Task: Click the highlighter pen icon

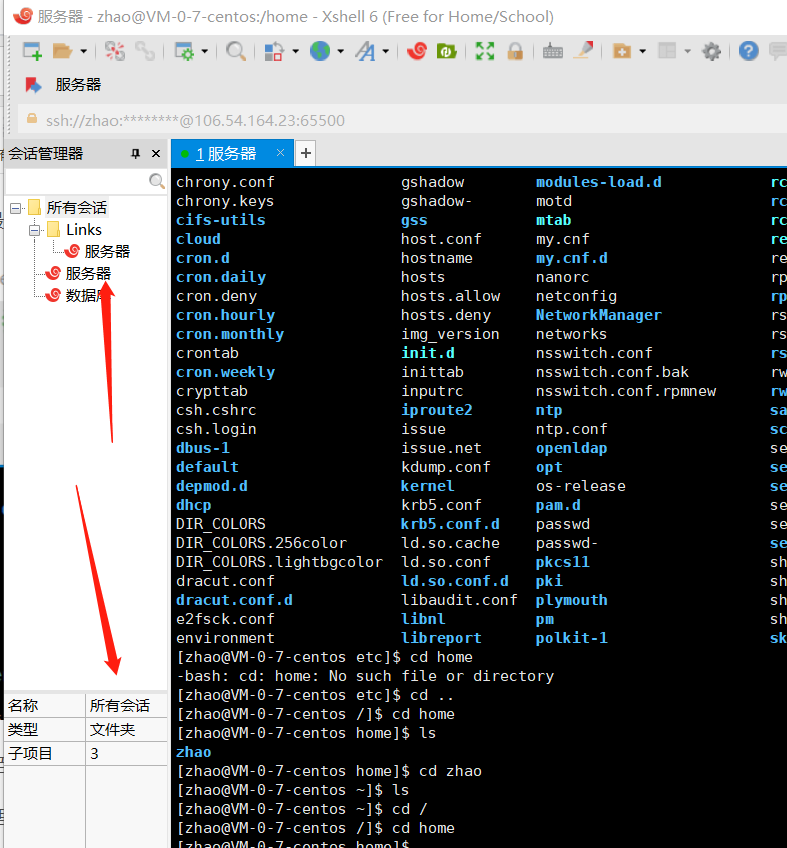Action: pos(584,51)
